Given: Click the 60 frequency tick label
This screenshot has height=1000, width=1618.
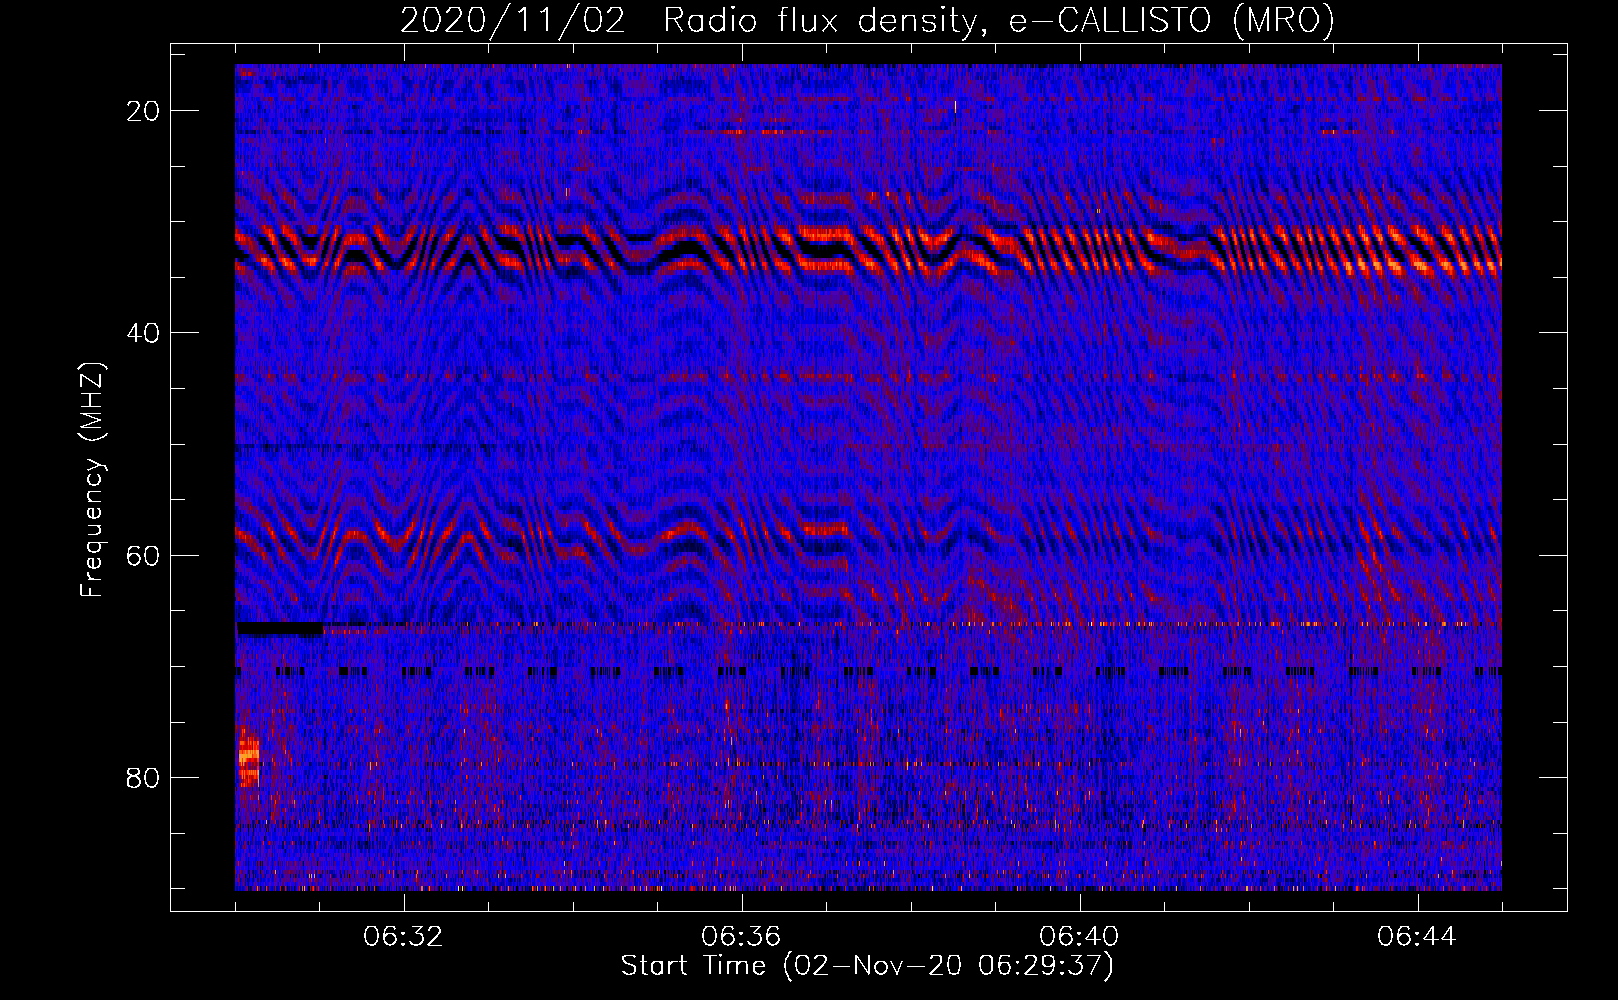Looking at the screenshot, I should (x=144, y=555).
